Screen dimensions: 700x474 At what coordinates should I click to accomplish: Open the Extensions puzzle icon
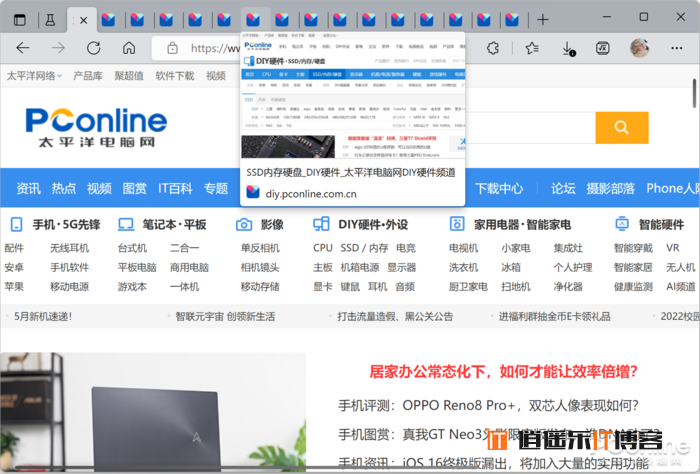(493, 48)
